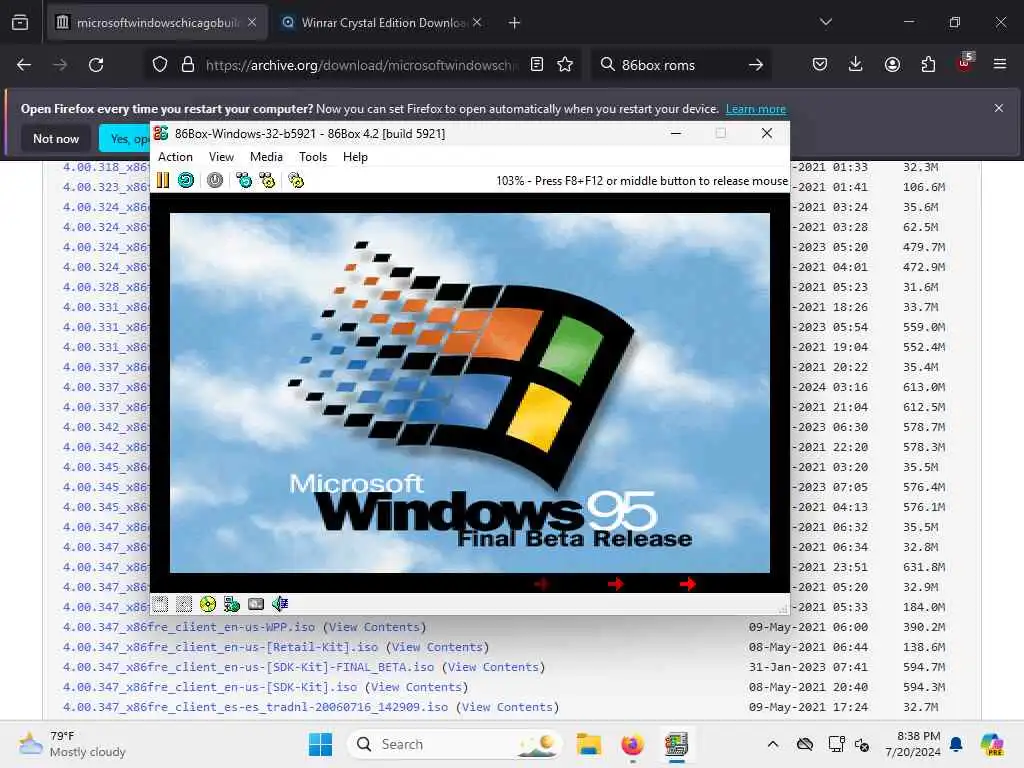Open the Media menu in 86Box
This screenshot has height=768, width=1024.
266,157
